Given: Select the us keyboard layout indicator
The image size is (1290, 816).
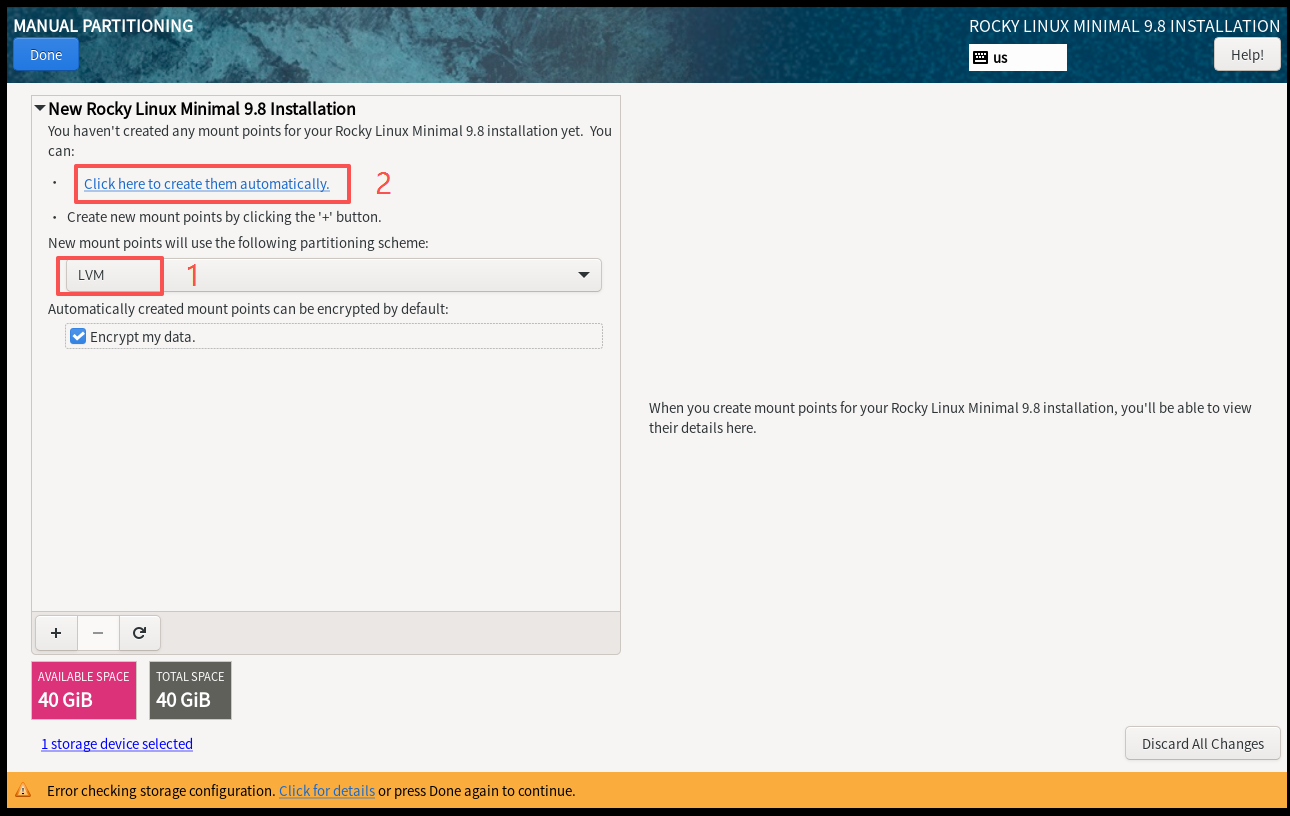Looking at the screenshot, I should click(x=1018, y=58).
